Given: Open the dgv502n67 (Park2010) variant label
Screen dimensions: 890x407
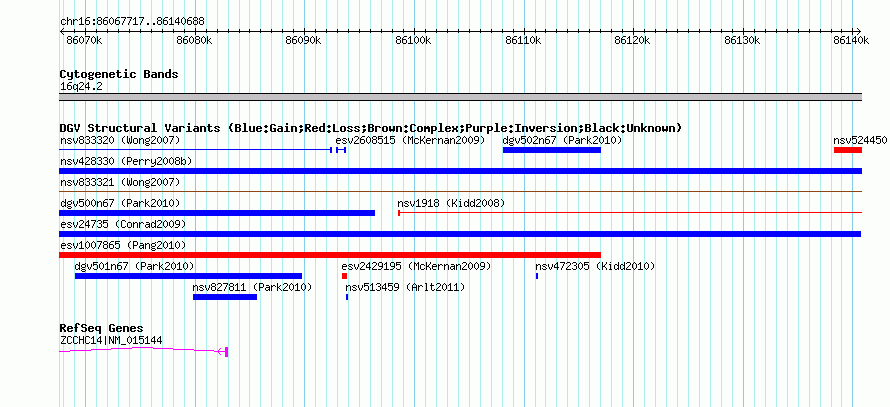Looking at the screenshot, I should point(562,140).
